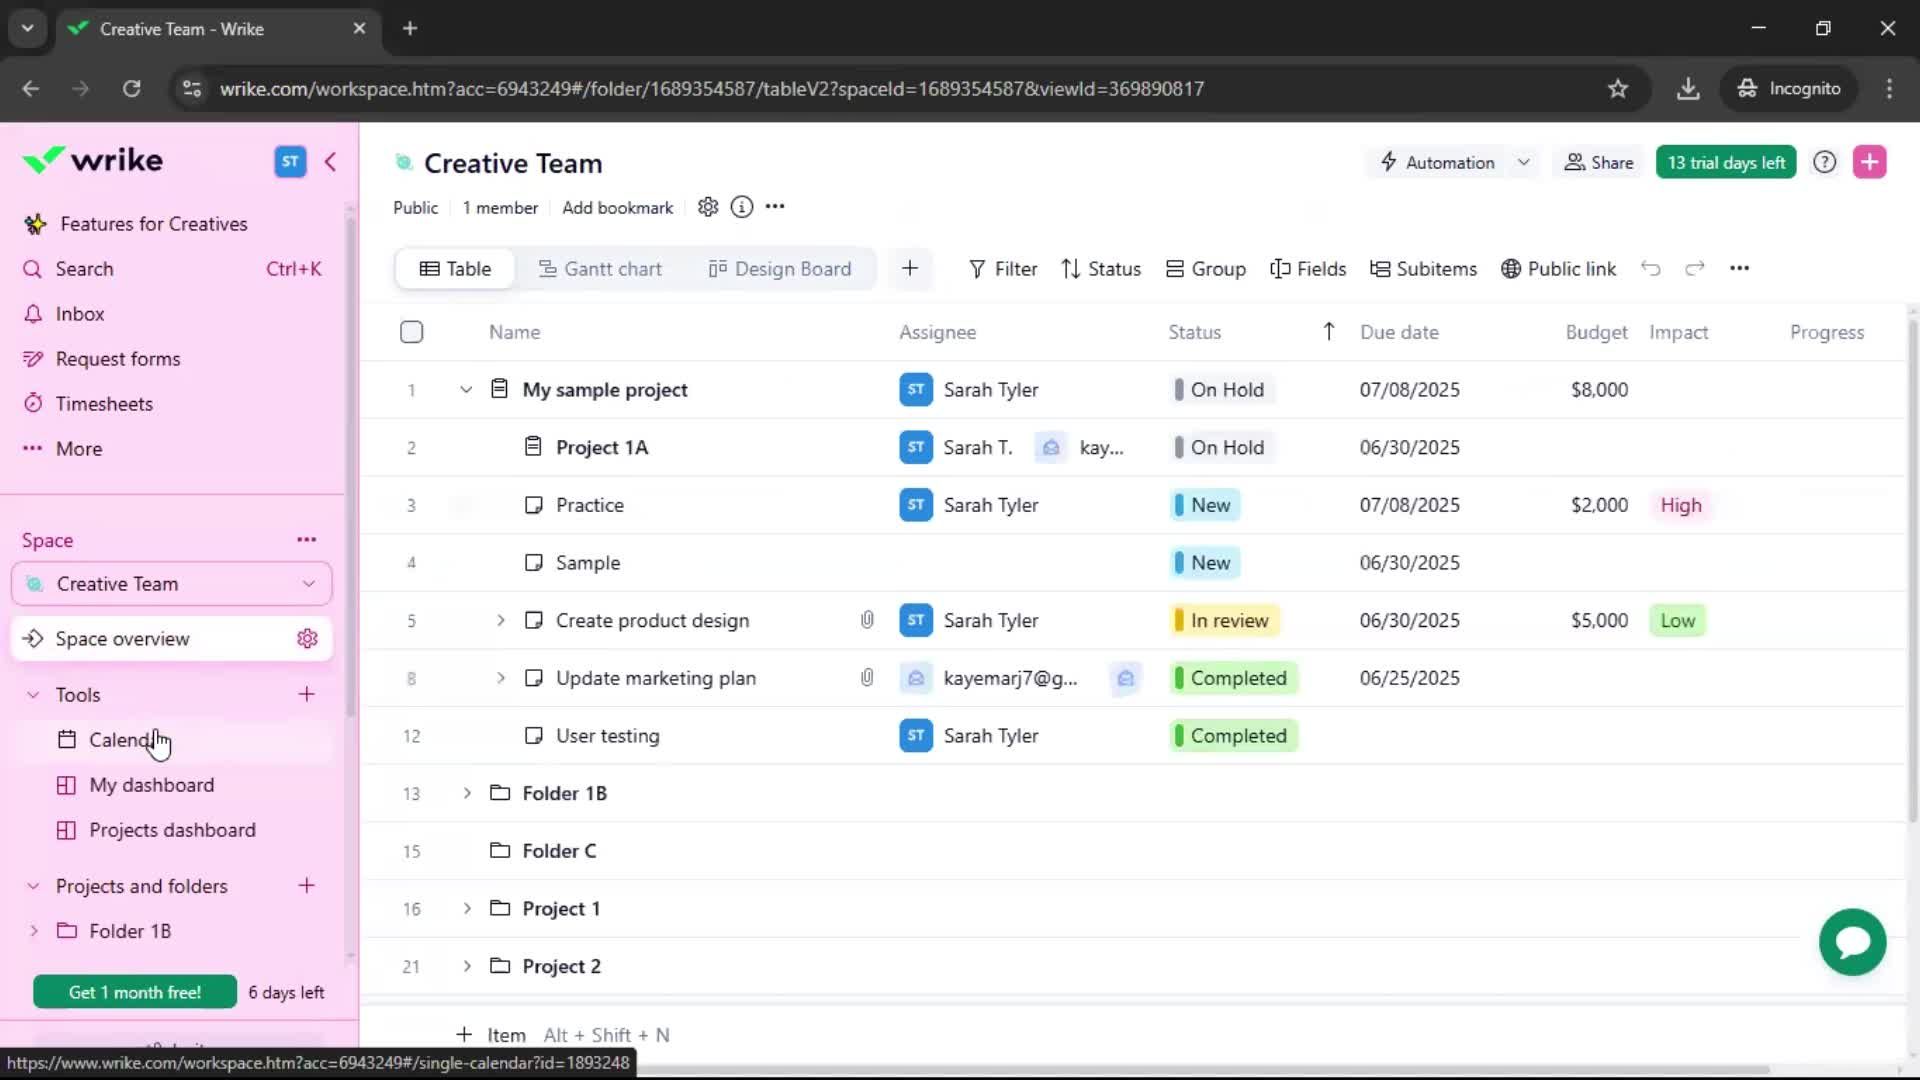Expand Folder 1B in sidebar
Viewport: 1920px width, 1080px height.
click(x=34, y=931)
